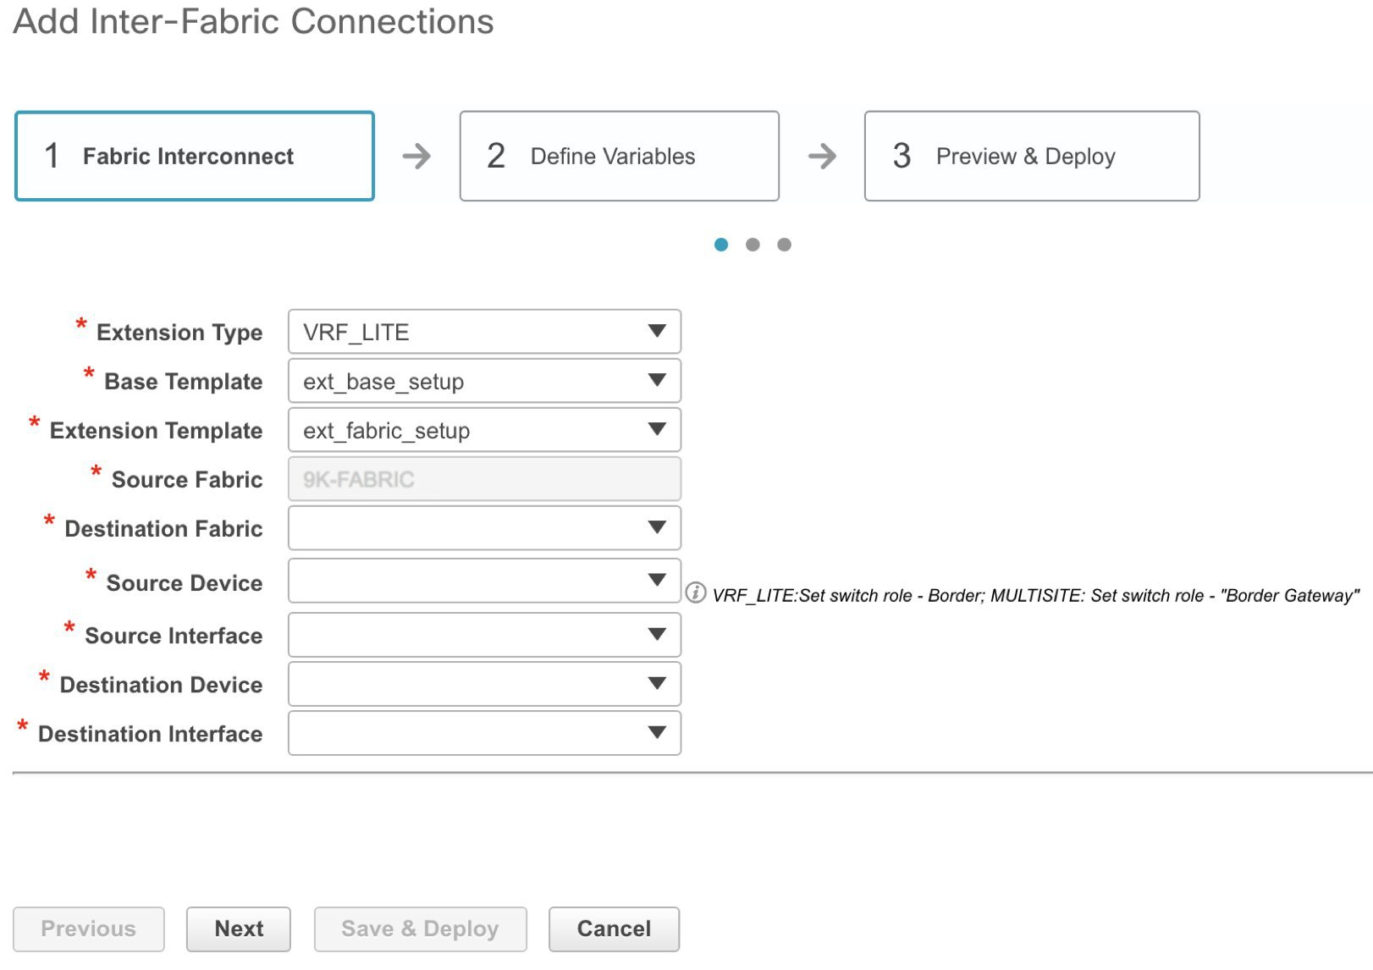The height and width of the screenshot is (970, 1373).
Task: Open the Destination Device dropdown
Action: pos(484,683)
